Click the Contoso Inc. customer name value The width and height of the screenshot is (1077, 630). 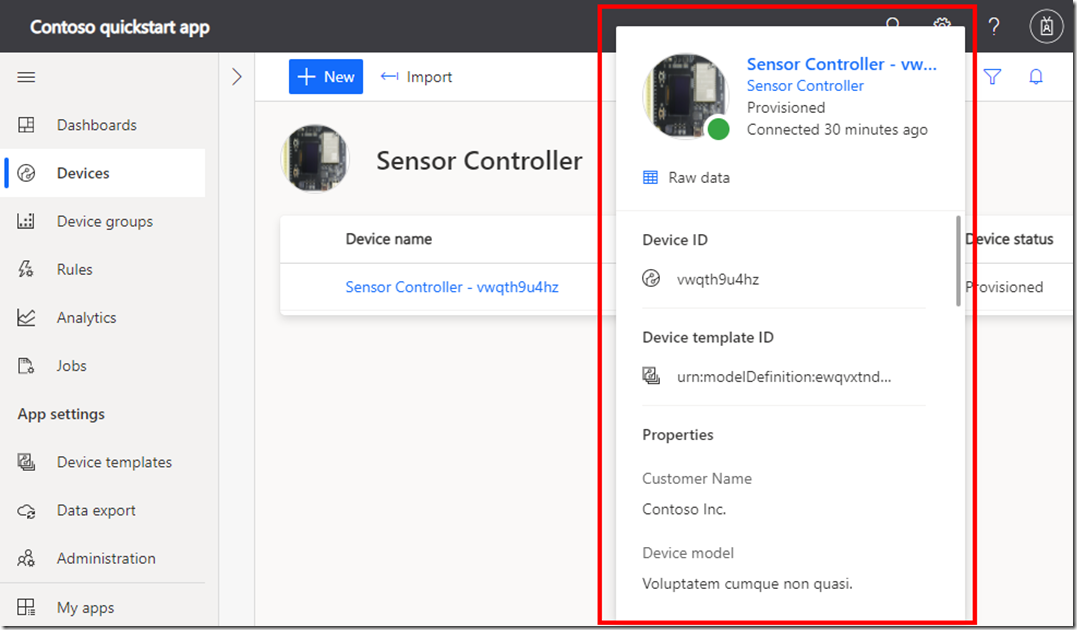pos(684,509)
